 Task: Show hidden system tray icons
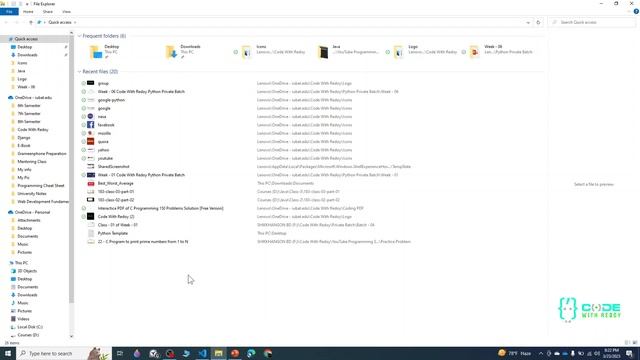point(541,353)
